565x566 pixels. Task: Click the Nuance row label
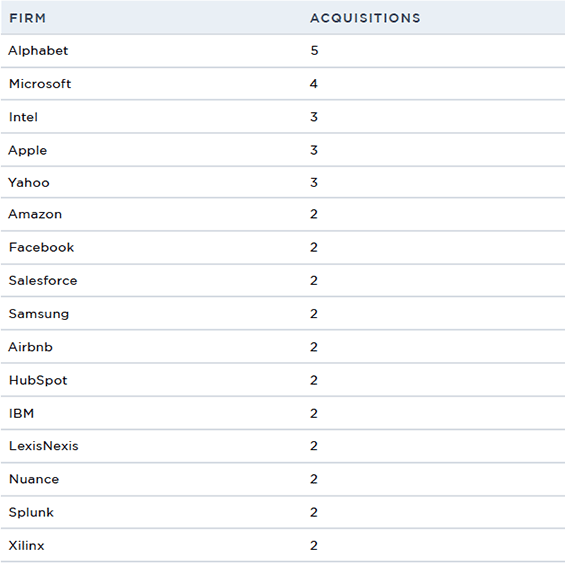tap(34, 479)
